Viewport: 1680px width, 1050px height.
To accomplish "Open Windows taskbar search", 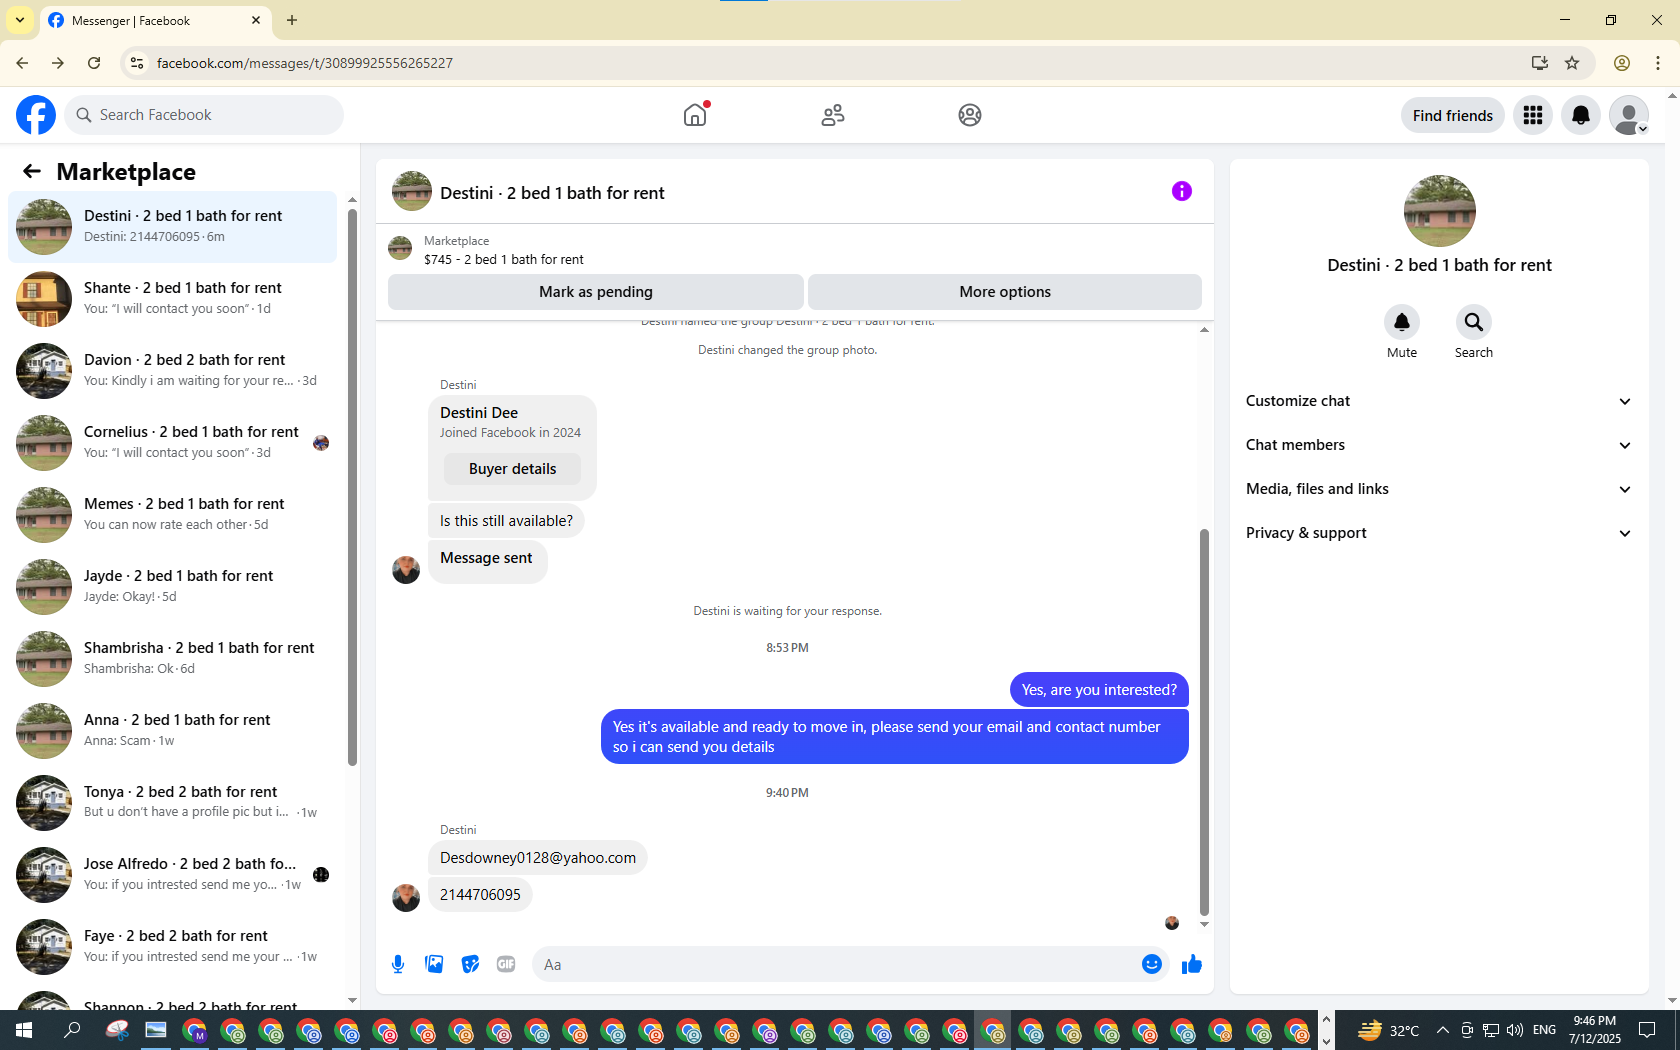I will [x=72, y=1030].
